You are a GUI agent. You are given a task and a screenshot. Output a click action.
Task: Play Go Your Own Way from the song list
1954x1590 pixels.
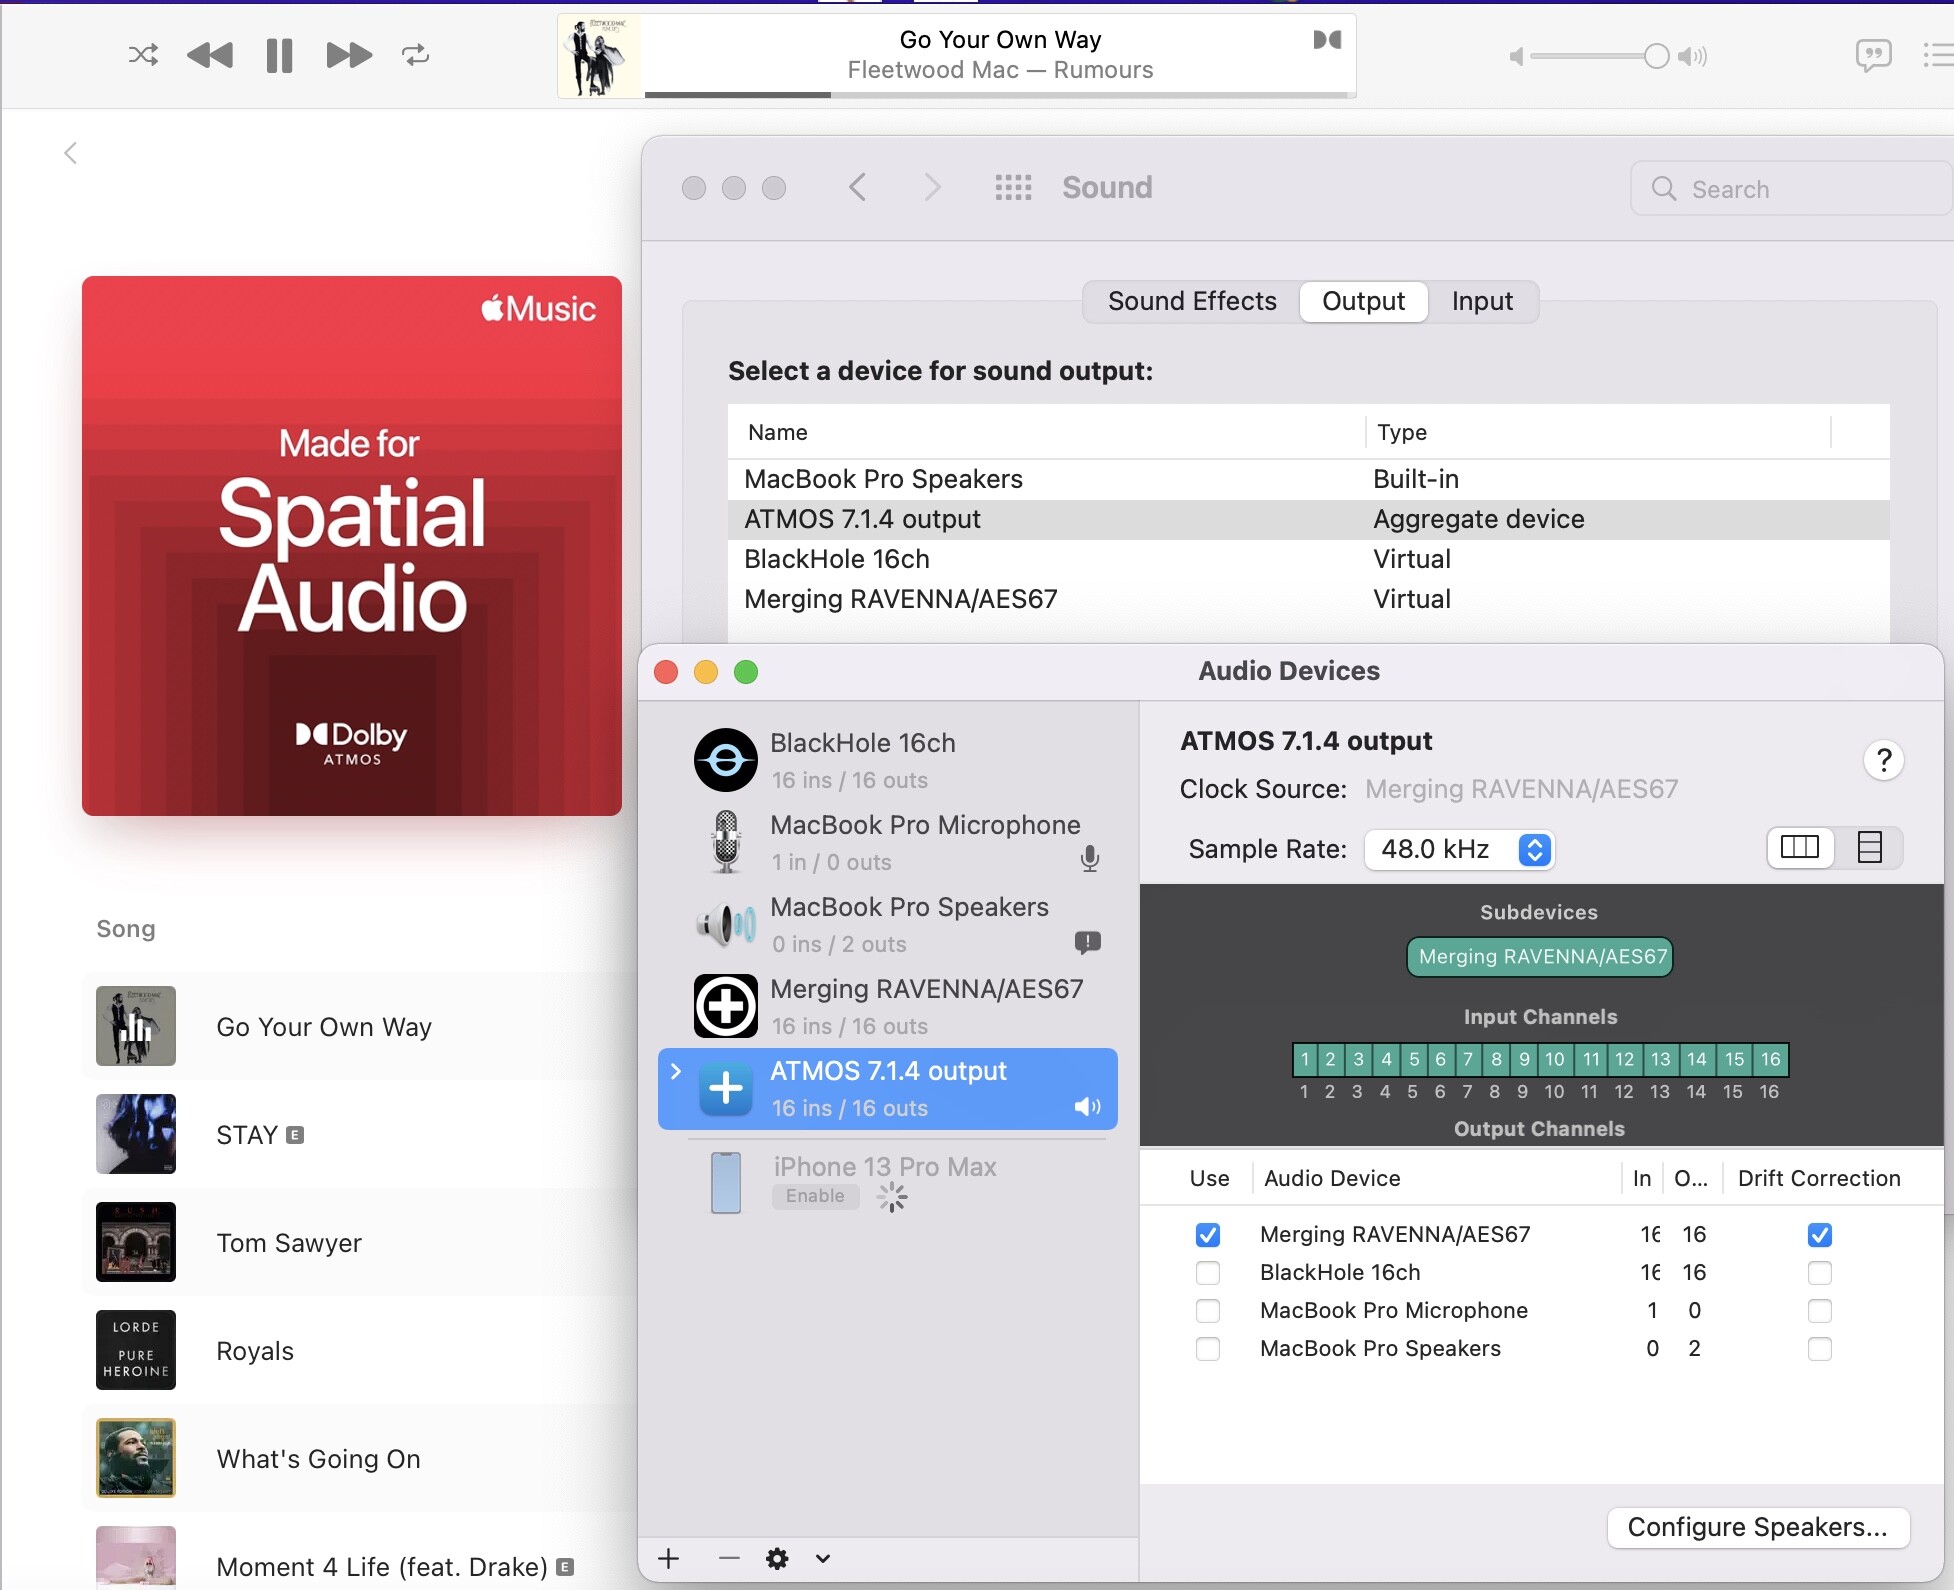(360, 1026)
